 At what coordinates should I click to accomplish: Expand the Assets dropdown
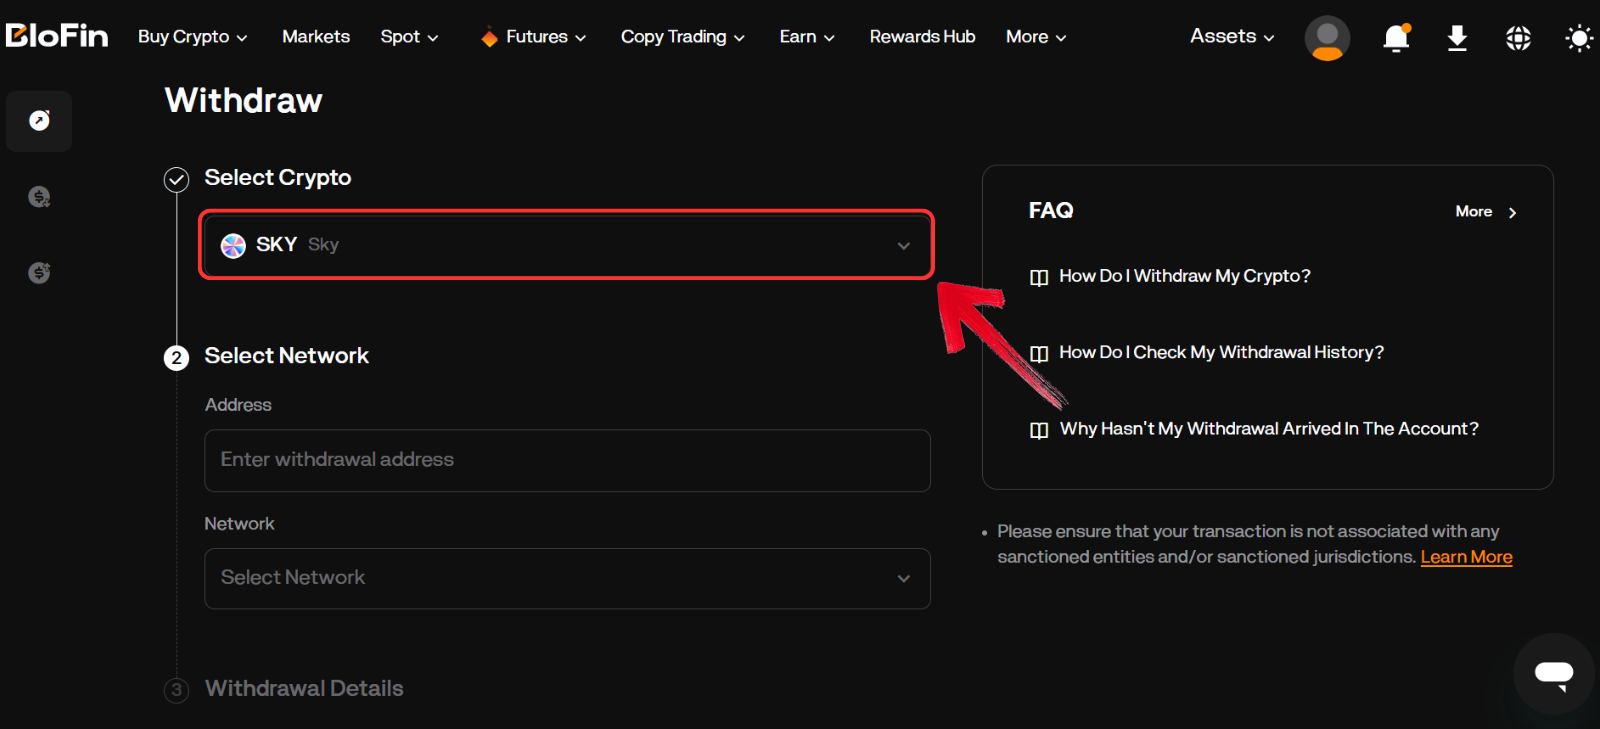(1232, 37)
